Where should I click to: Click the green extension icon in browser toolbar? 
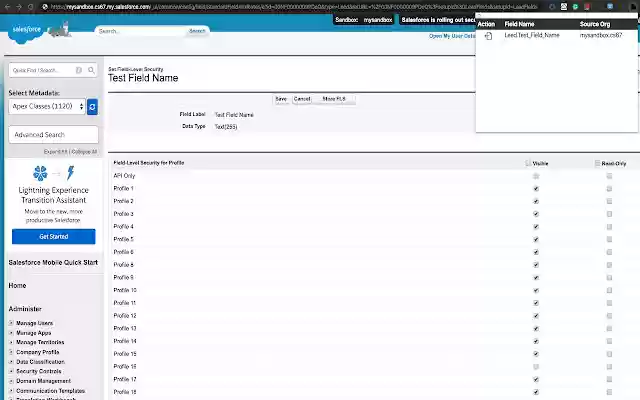coord(575,7)
